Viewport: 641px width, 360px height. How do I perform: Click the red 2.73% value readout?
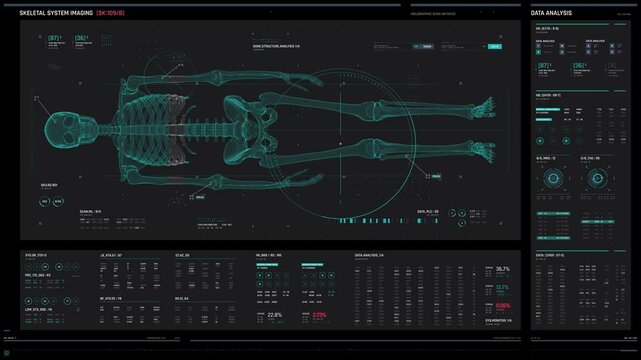pos(319,315)
